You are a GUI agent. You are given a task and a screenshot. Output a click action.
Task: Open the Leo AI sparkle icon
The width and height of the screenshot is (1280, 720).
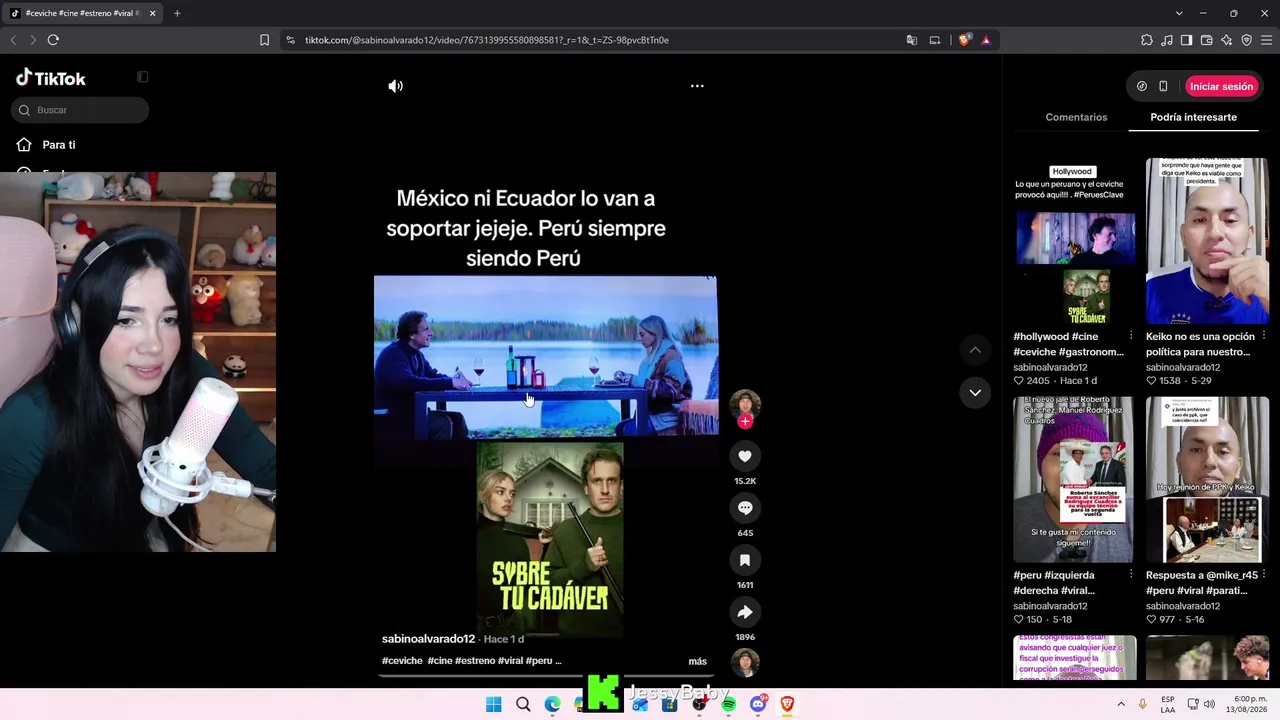pyautogui.click(x=1226, y=40)
